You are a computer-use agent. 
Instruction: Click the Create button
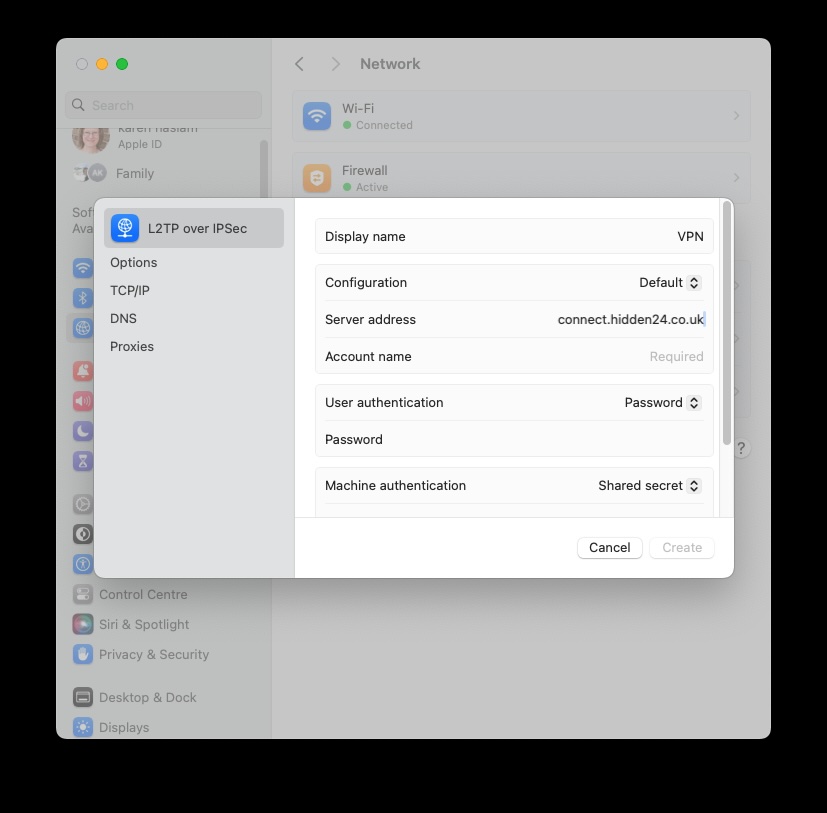[682, 548]
